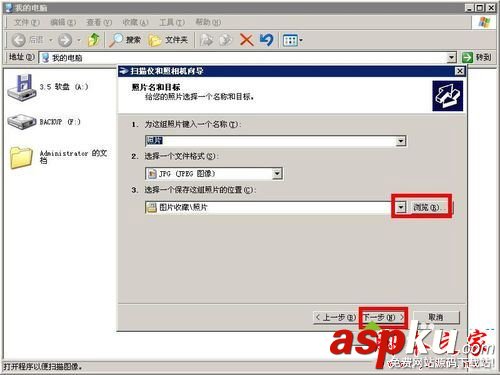The height and width of the screenshot is (375, 500).
Task: Click the Move To toolbar icon
Action: click(x=206, y=40)
